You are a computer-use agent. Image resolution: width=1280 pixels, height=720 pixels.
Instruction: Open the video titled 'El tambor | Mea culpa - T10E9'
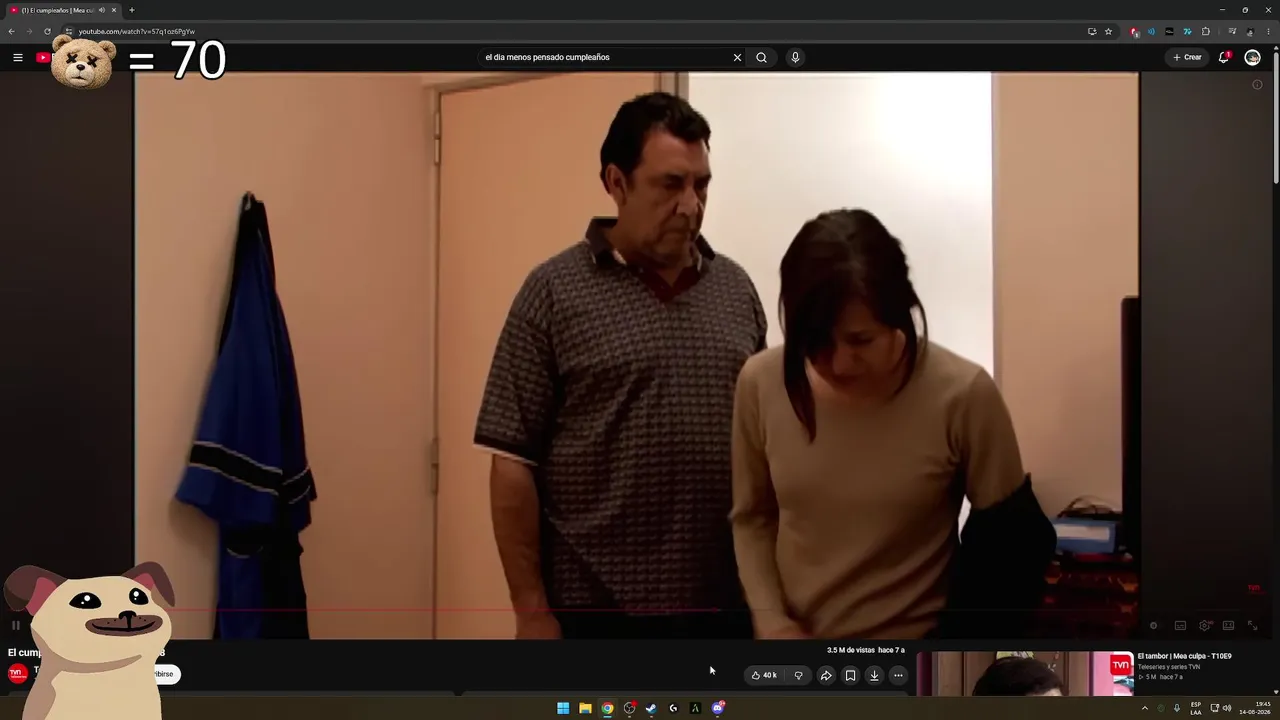coord(1184,656)
